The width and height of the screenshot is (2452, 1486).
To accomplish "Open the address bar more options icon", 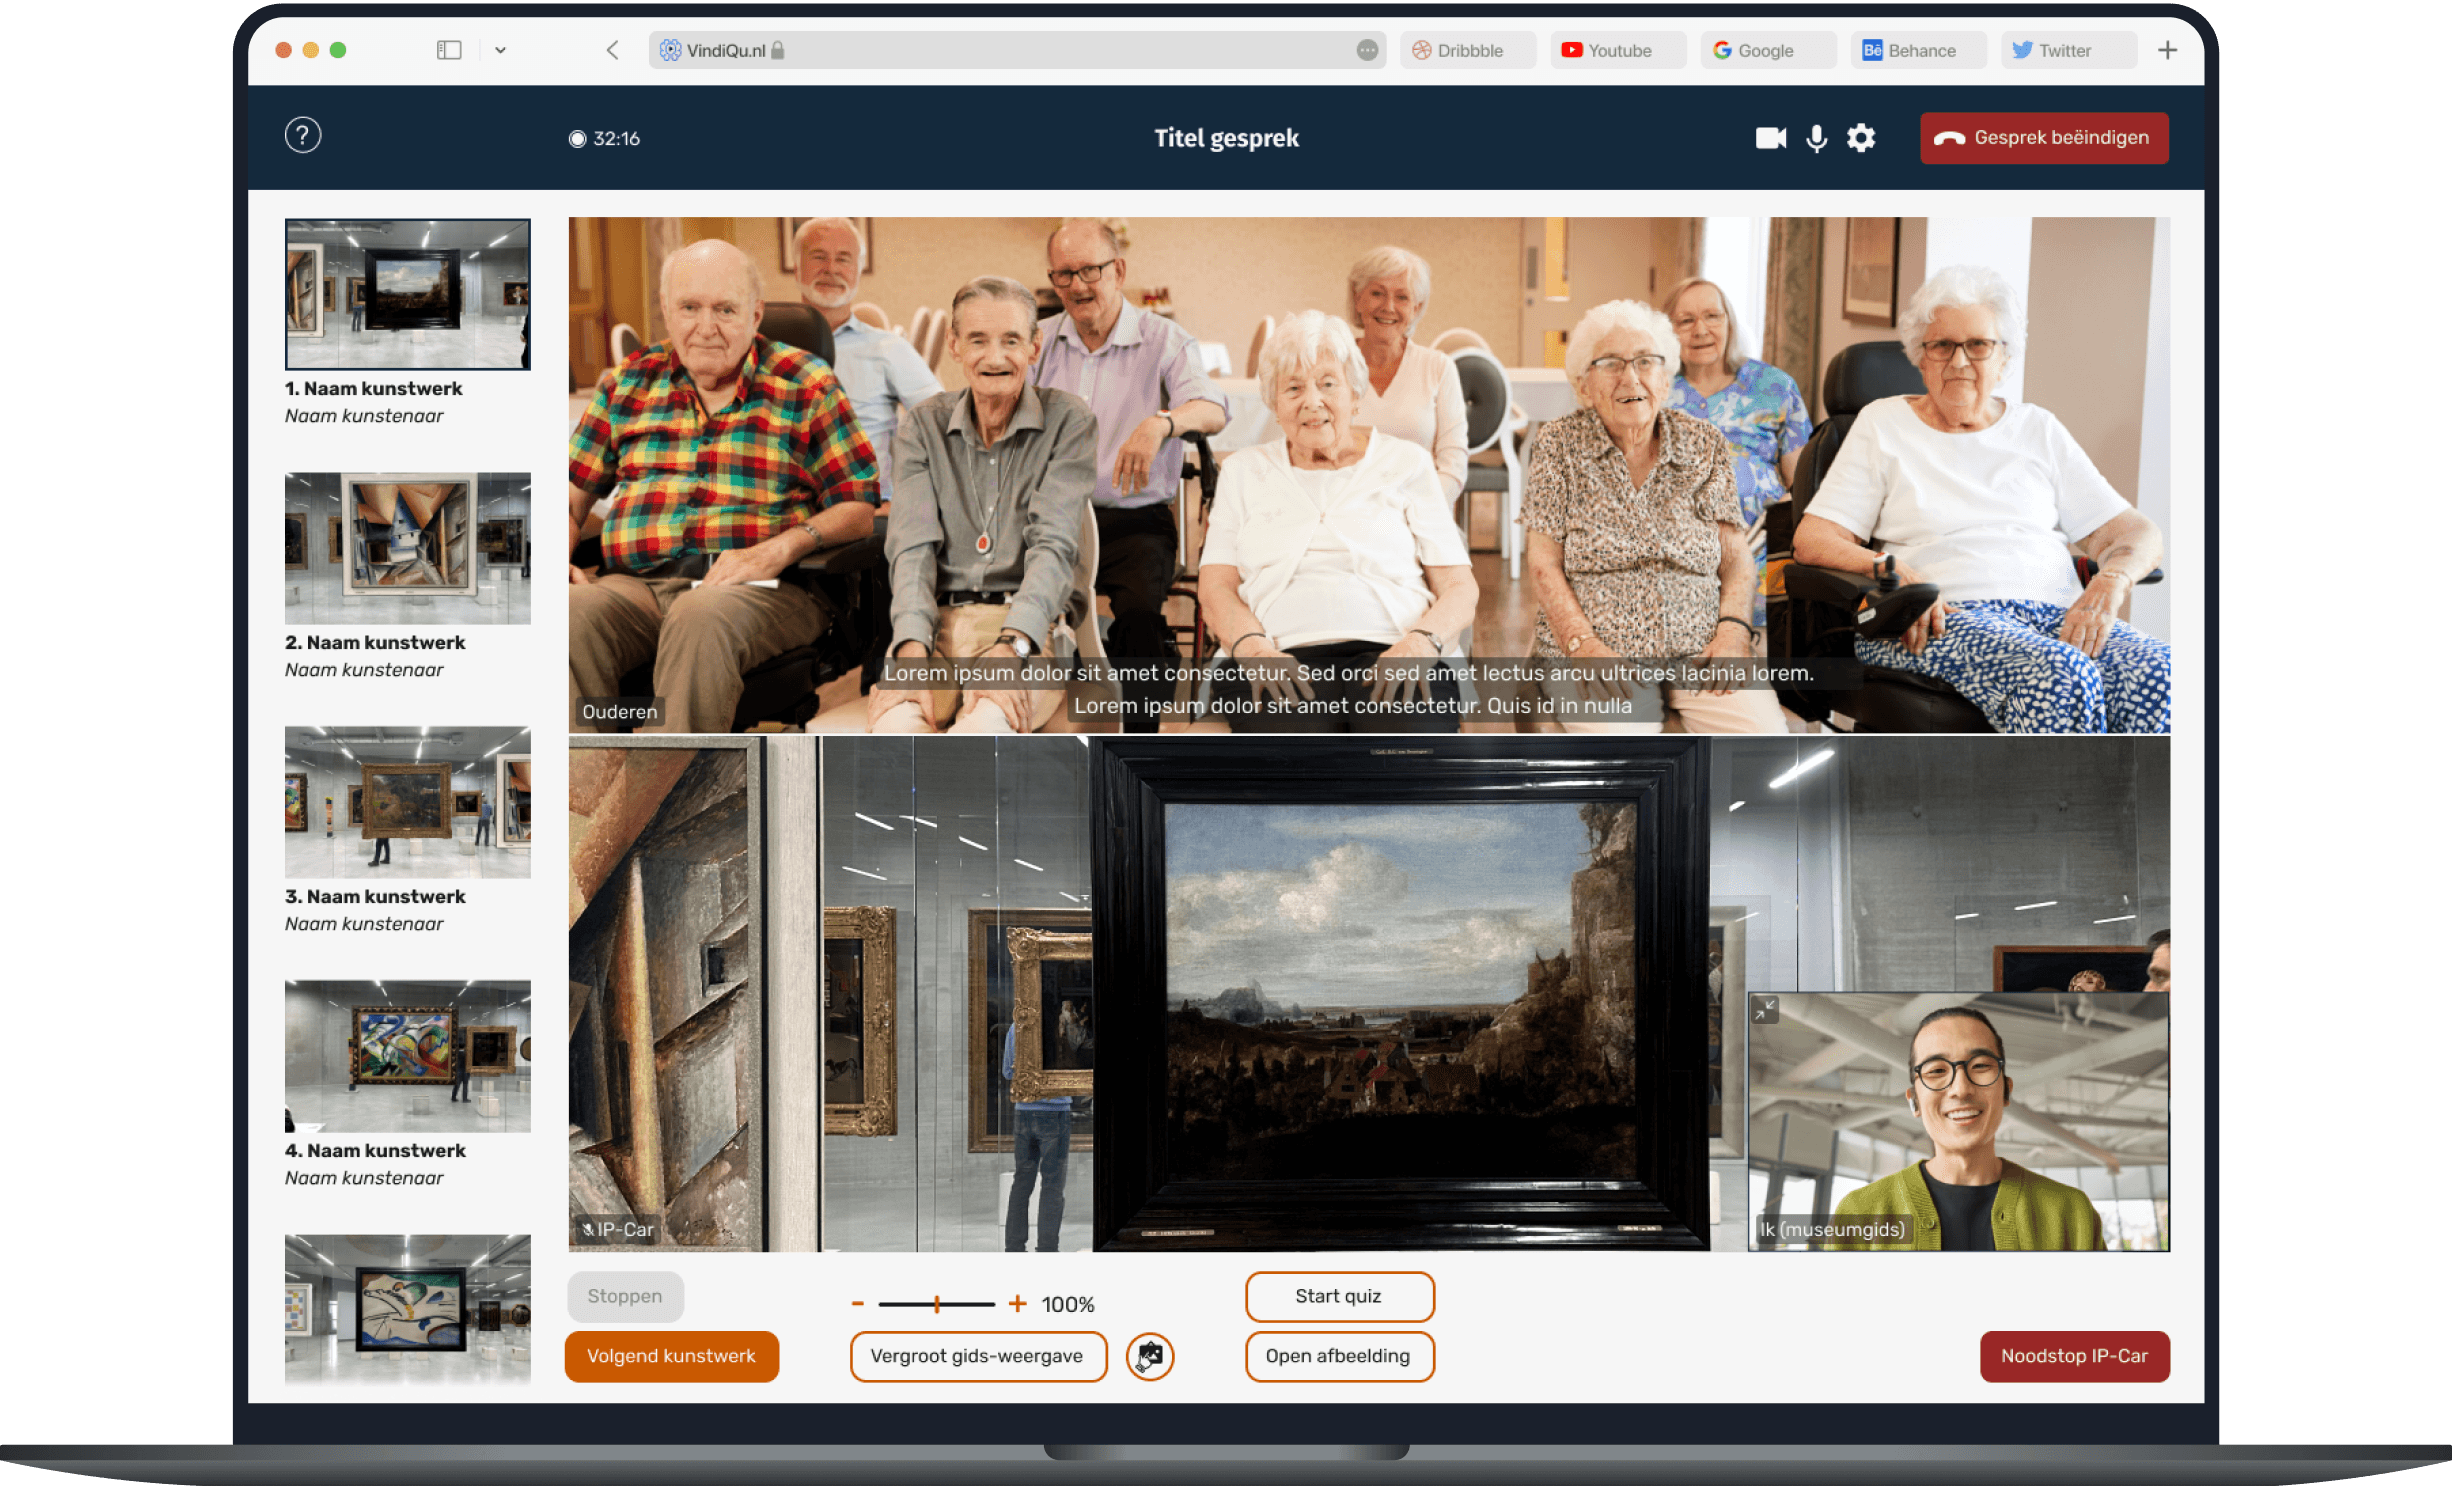I will pos(1367,50).
